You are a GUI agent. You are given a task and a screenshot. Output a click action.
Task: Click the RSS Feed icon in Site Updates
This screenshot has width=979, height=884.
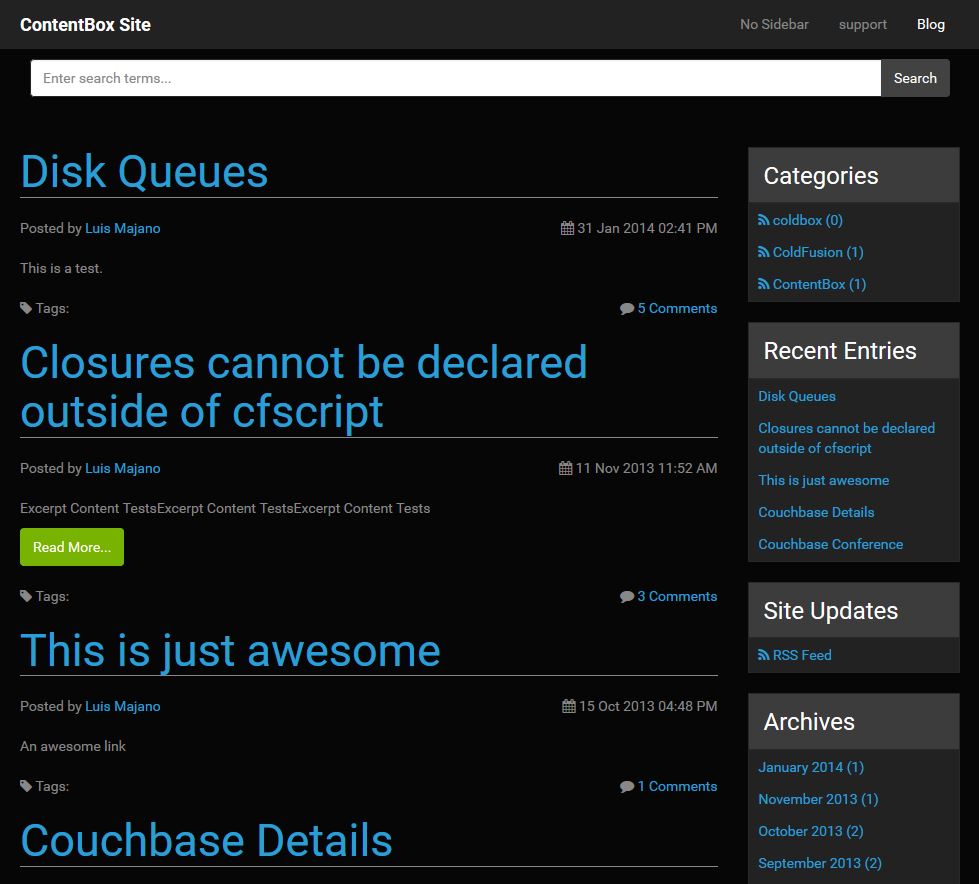764,656
